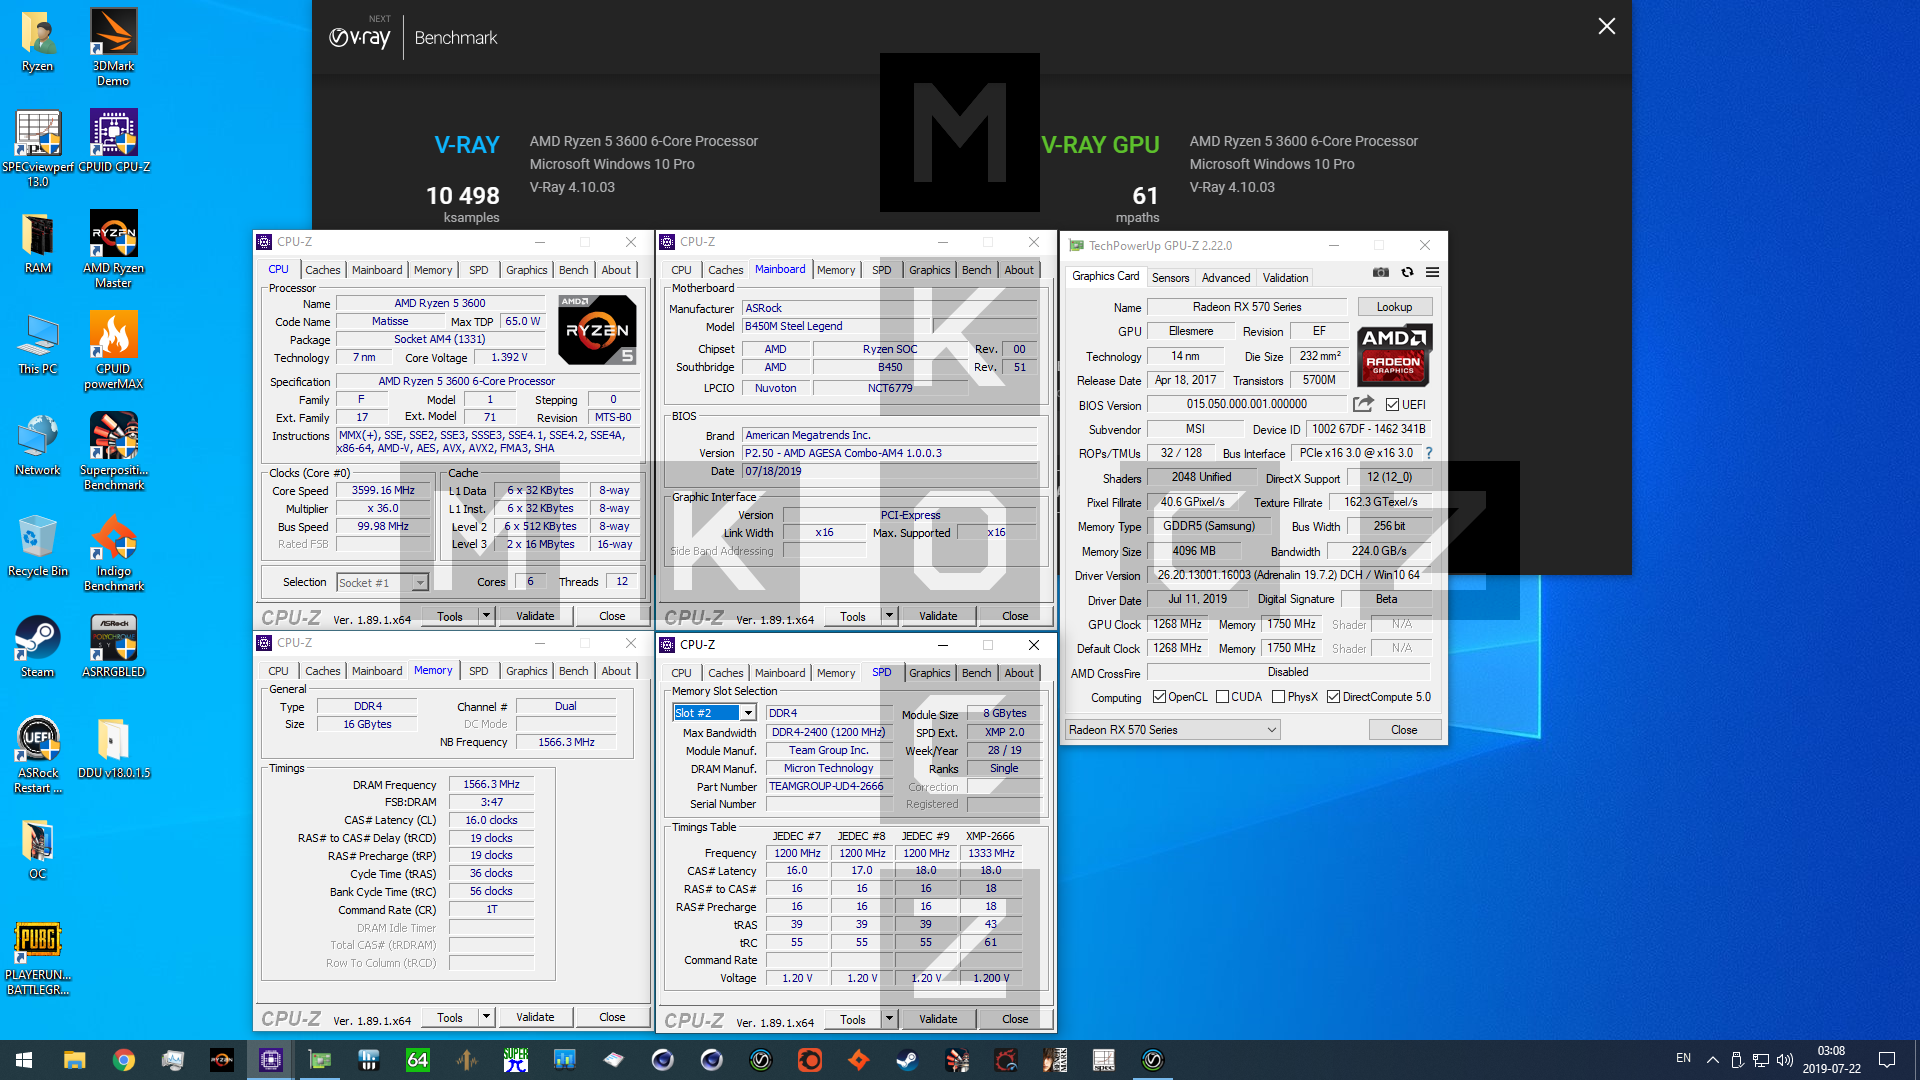Click the volume icon in system tray

(1785, 1060)
